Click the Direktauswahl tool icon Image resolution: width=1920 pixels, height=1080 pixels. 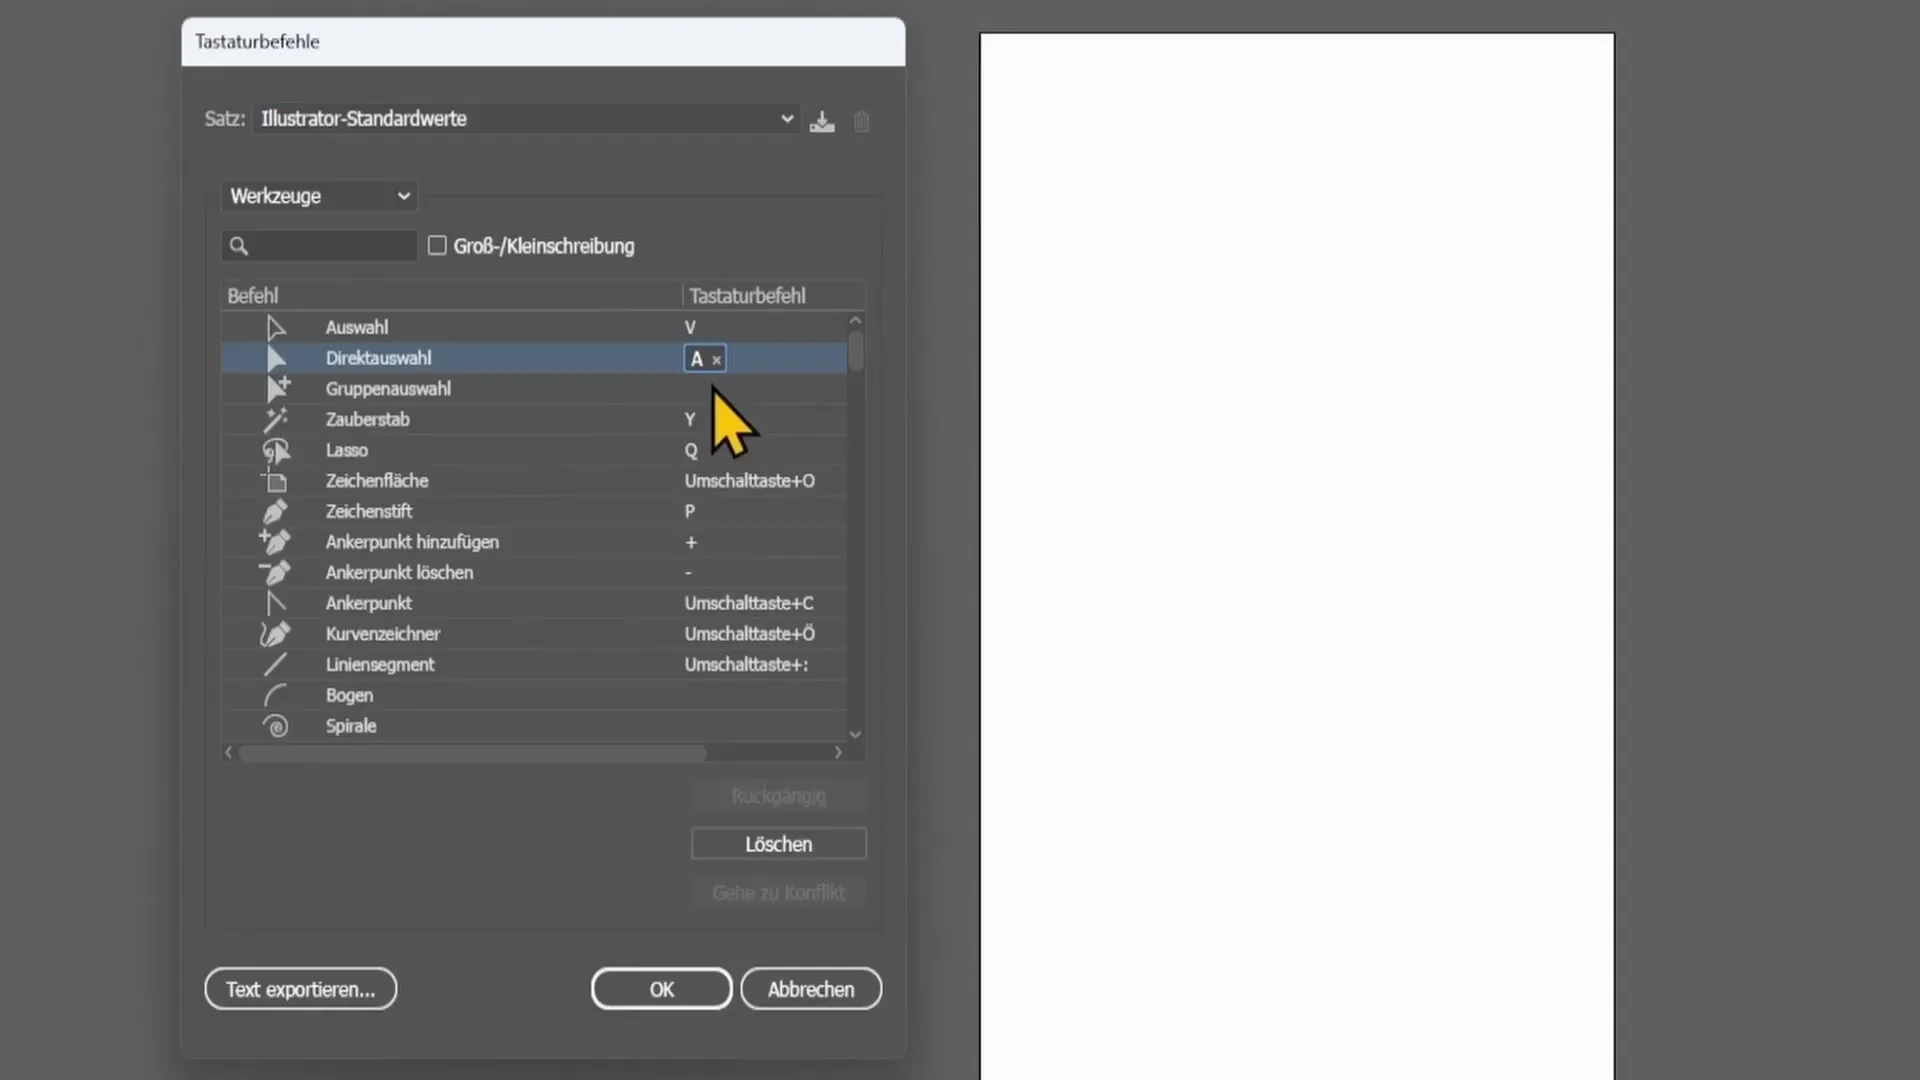pyautogui.click(x=276, y=358)
